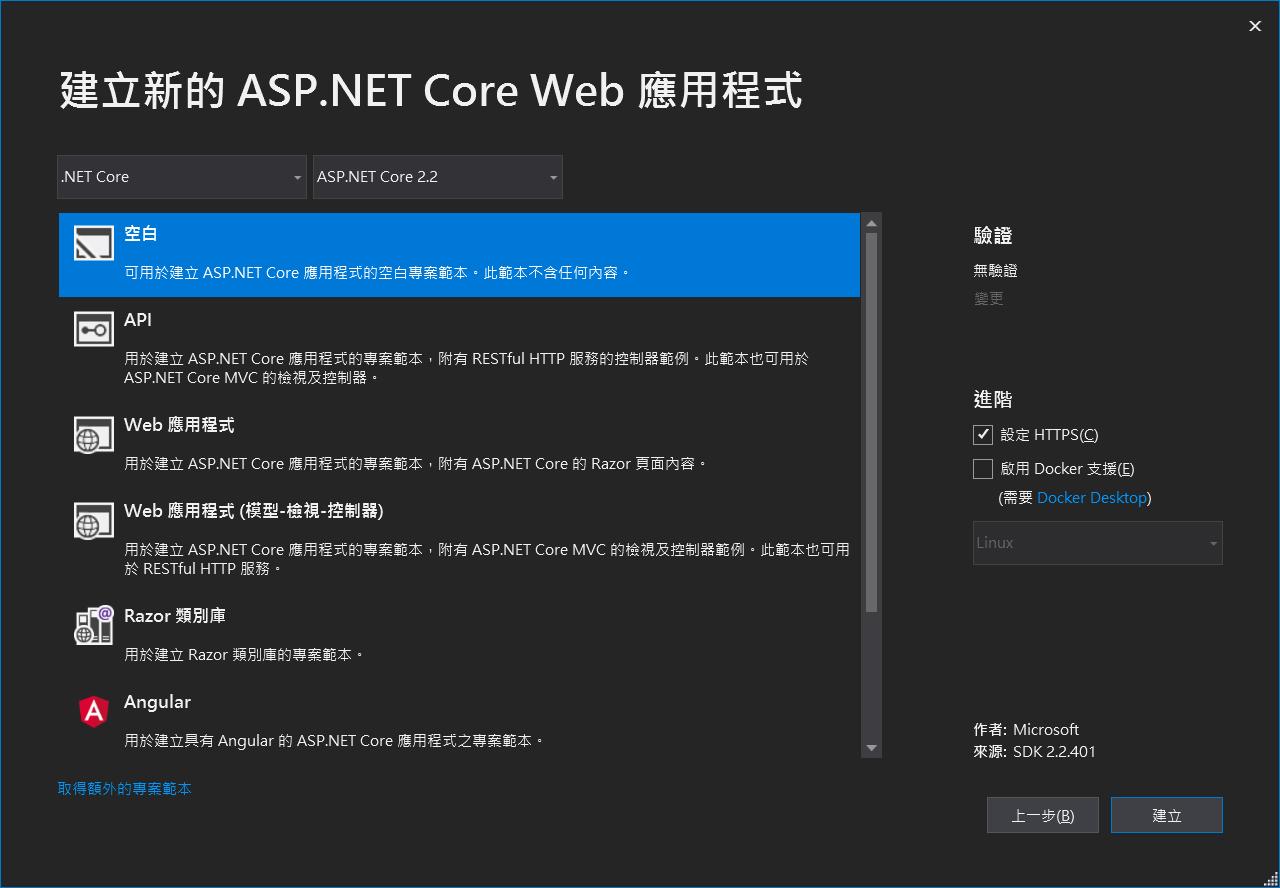Open the .NET Core framework dropdown

point(182,177)
